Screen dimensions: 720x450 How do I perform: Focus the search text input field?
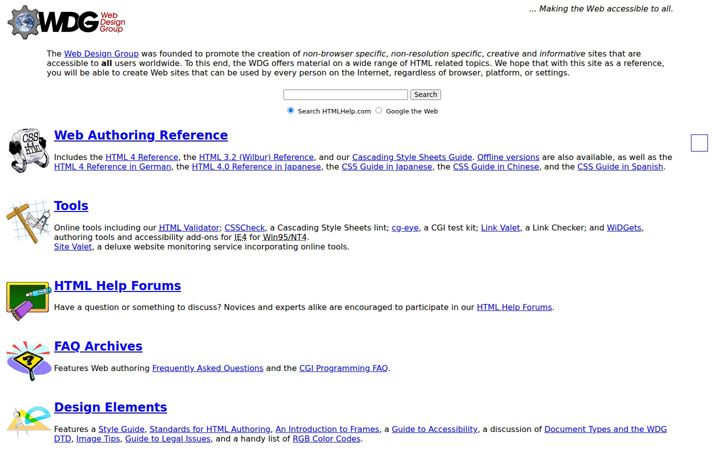point(345,95)
